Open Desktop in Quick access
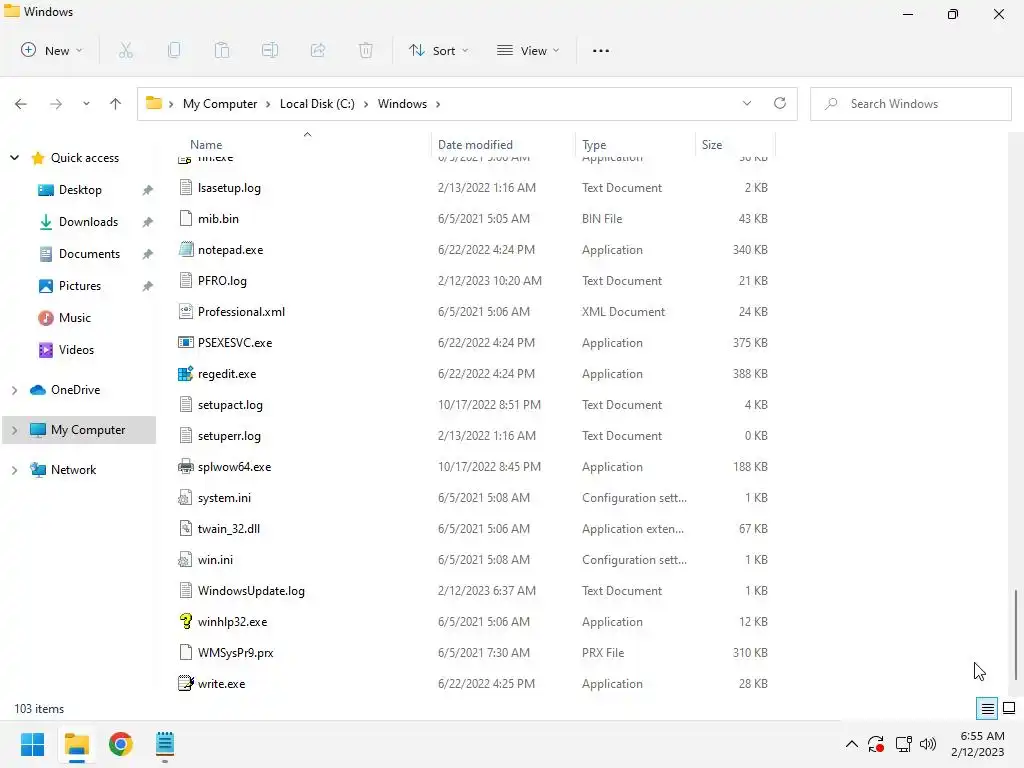This screenshot has width=1024, height=768. (x=80, y=189)
